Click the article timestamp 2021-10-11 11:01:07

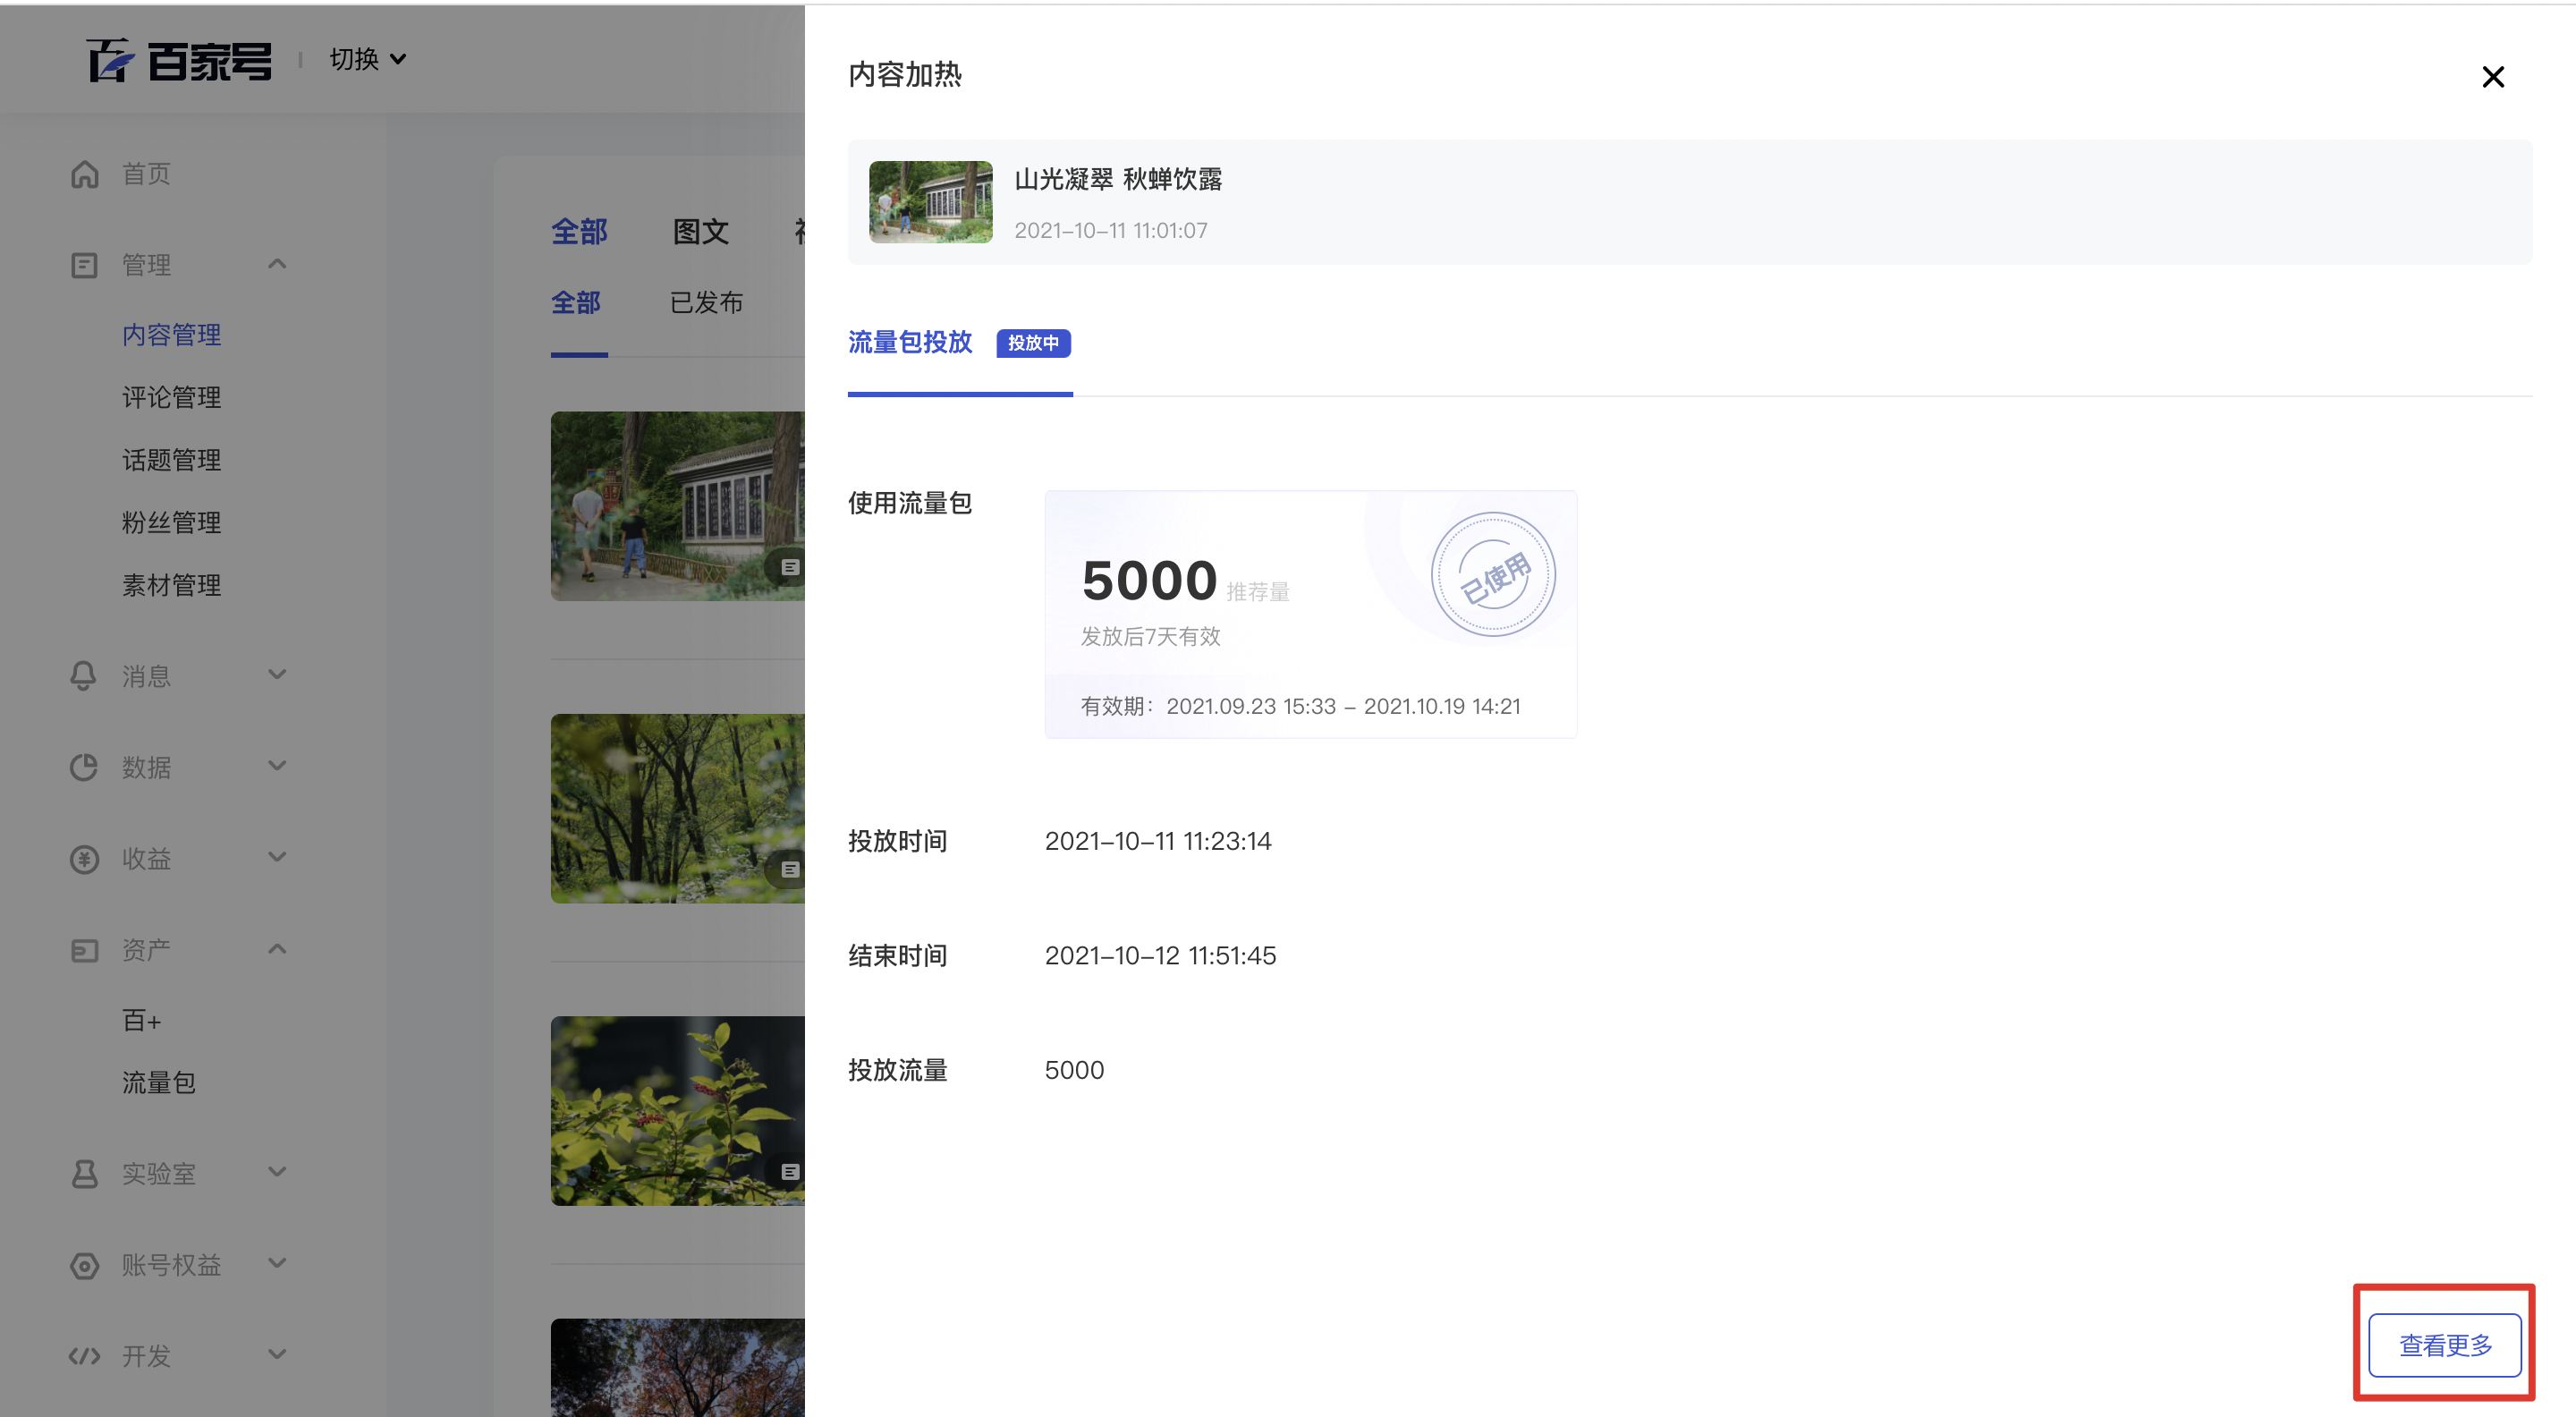pyautogui.click(x=1110, y=231)
